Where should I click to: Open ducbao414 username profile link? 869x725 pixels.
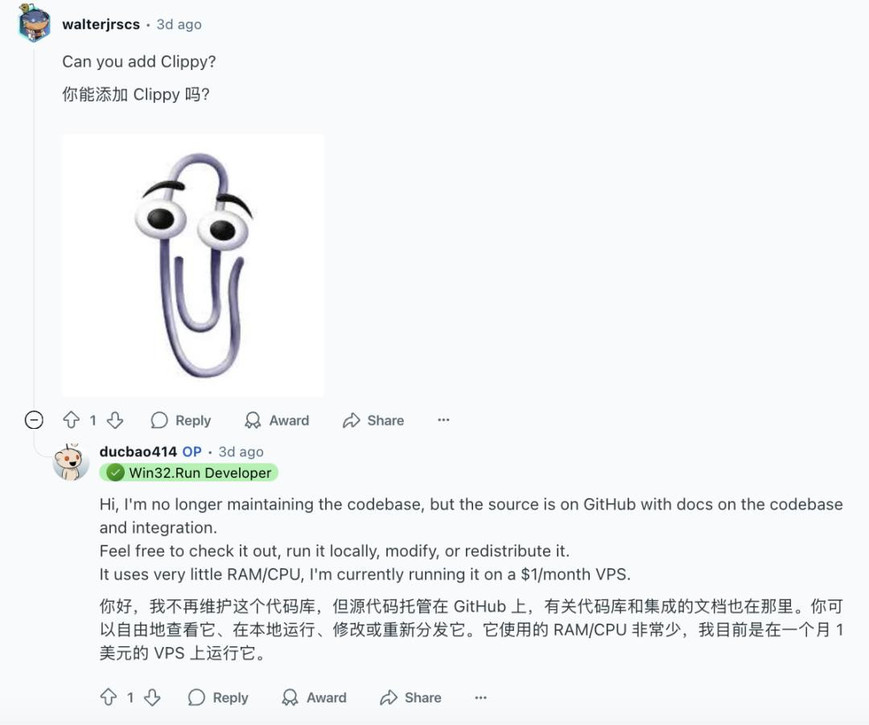(x=138, y=452)
